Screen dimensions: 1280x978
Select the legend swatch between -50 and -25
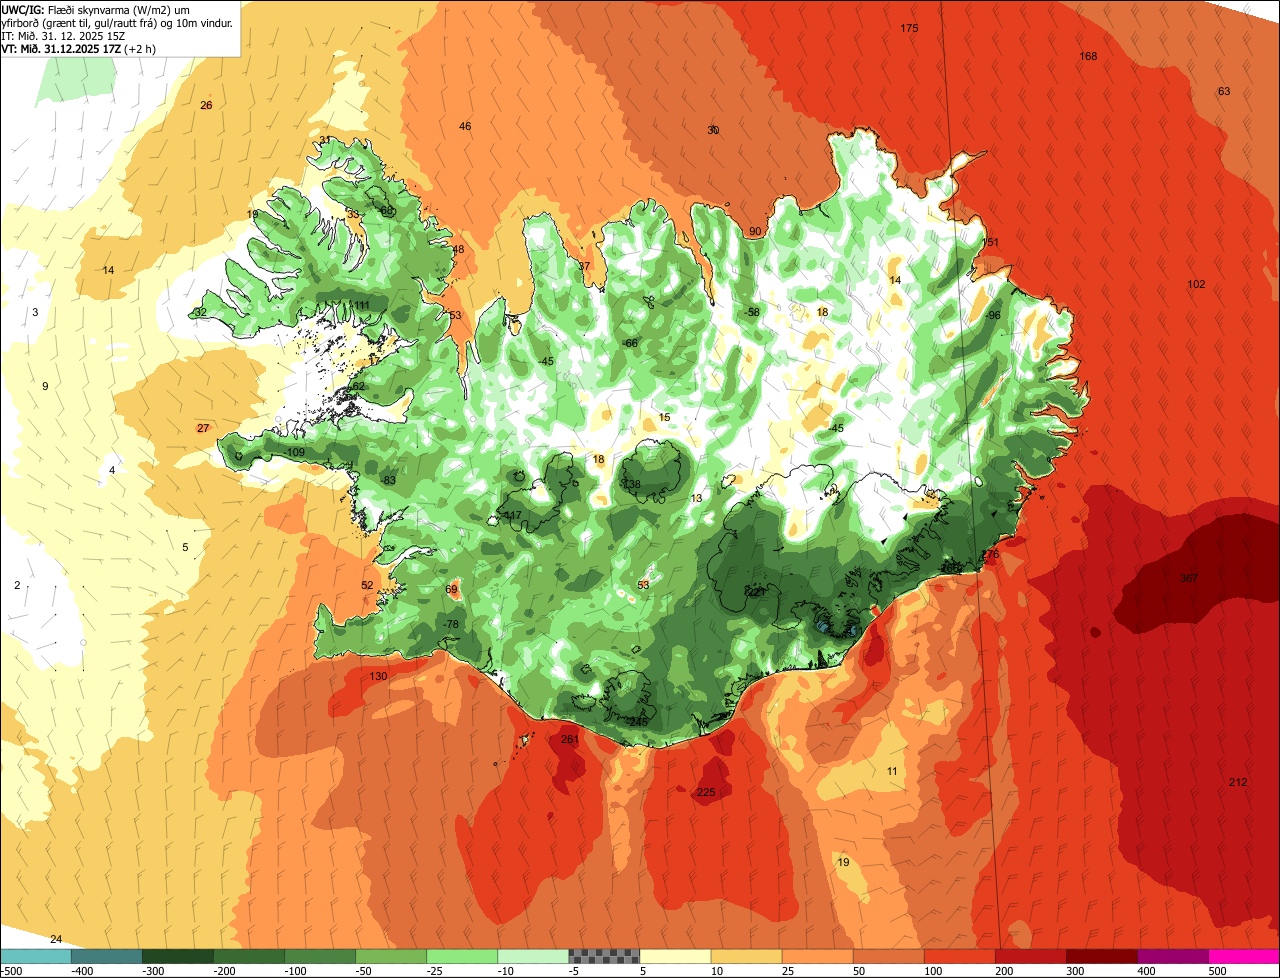391,956
